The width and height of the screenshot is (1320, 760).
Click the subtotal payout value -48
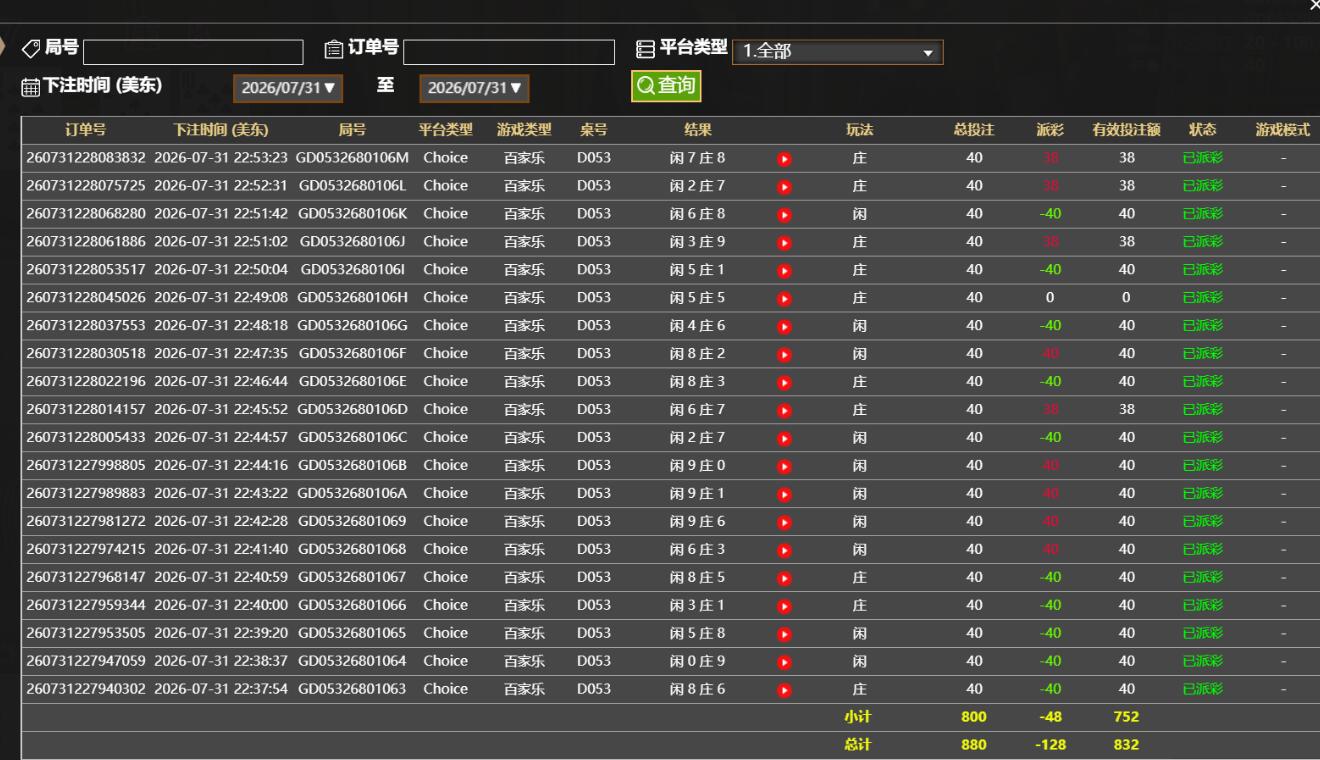point(1050,717)
